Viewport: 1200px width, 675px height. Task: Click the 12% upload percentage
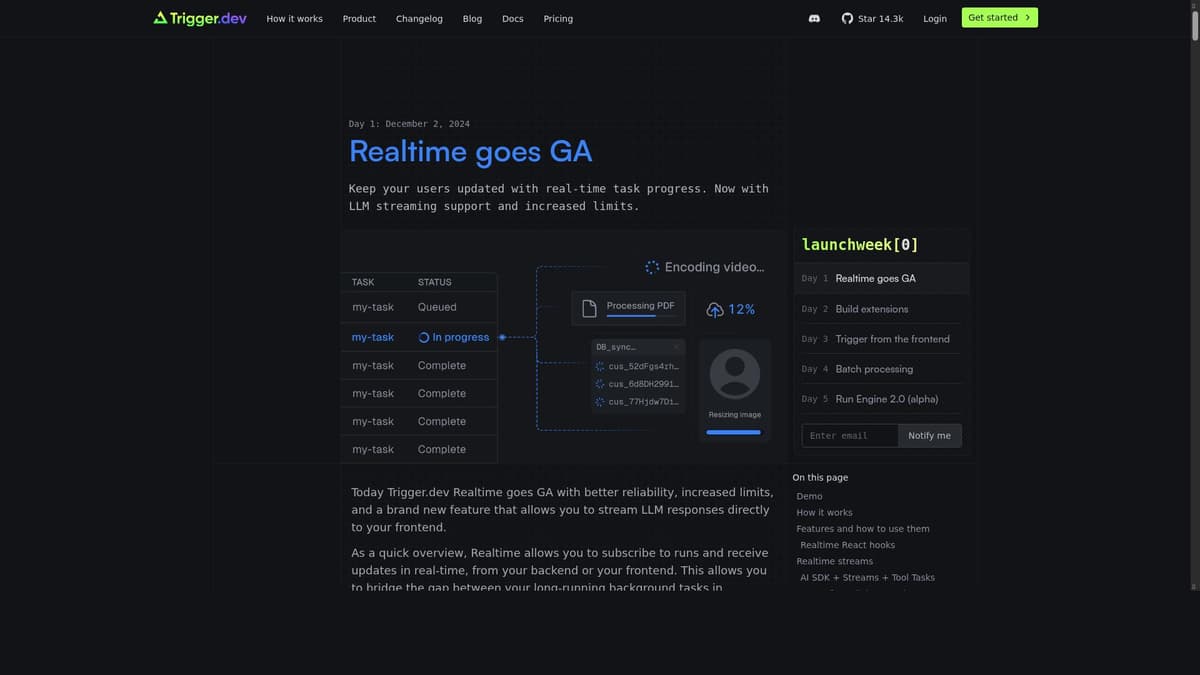(742, 310)
